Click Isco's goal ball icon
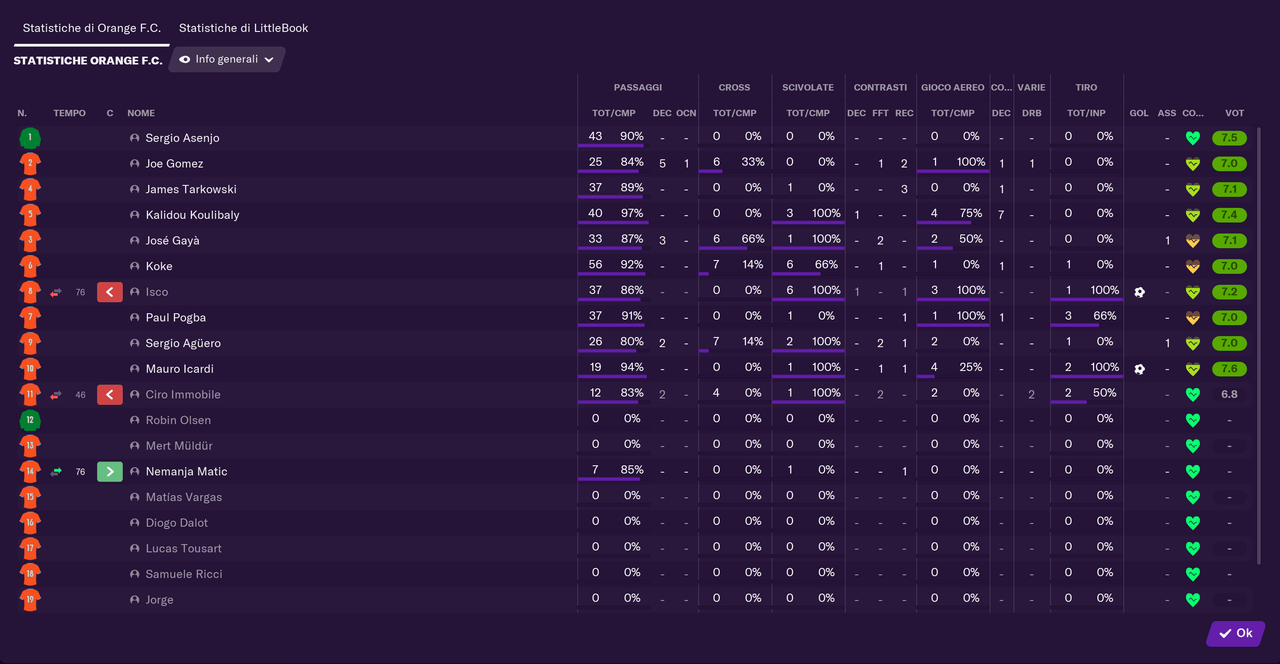 click(x=1139, y=292)
